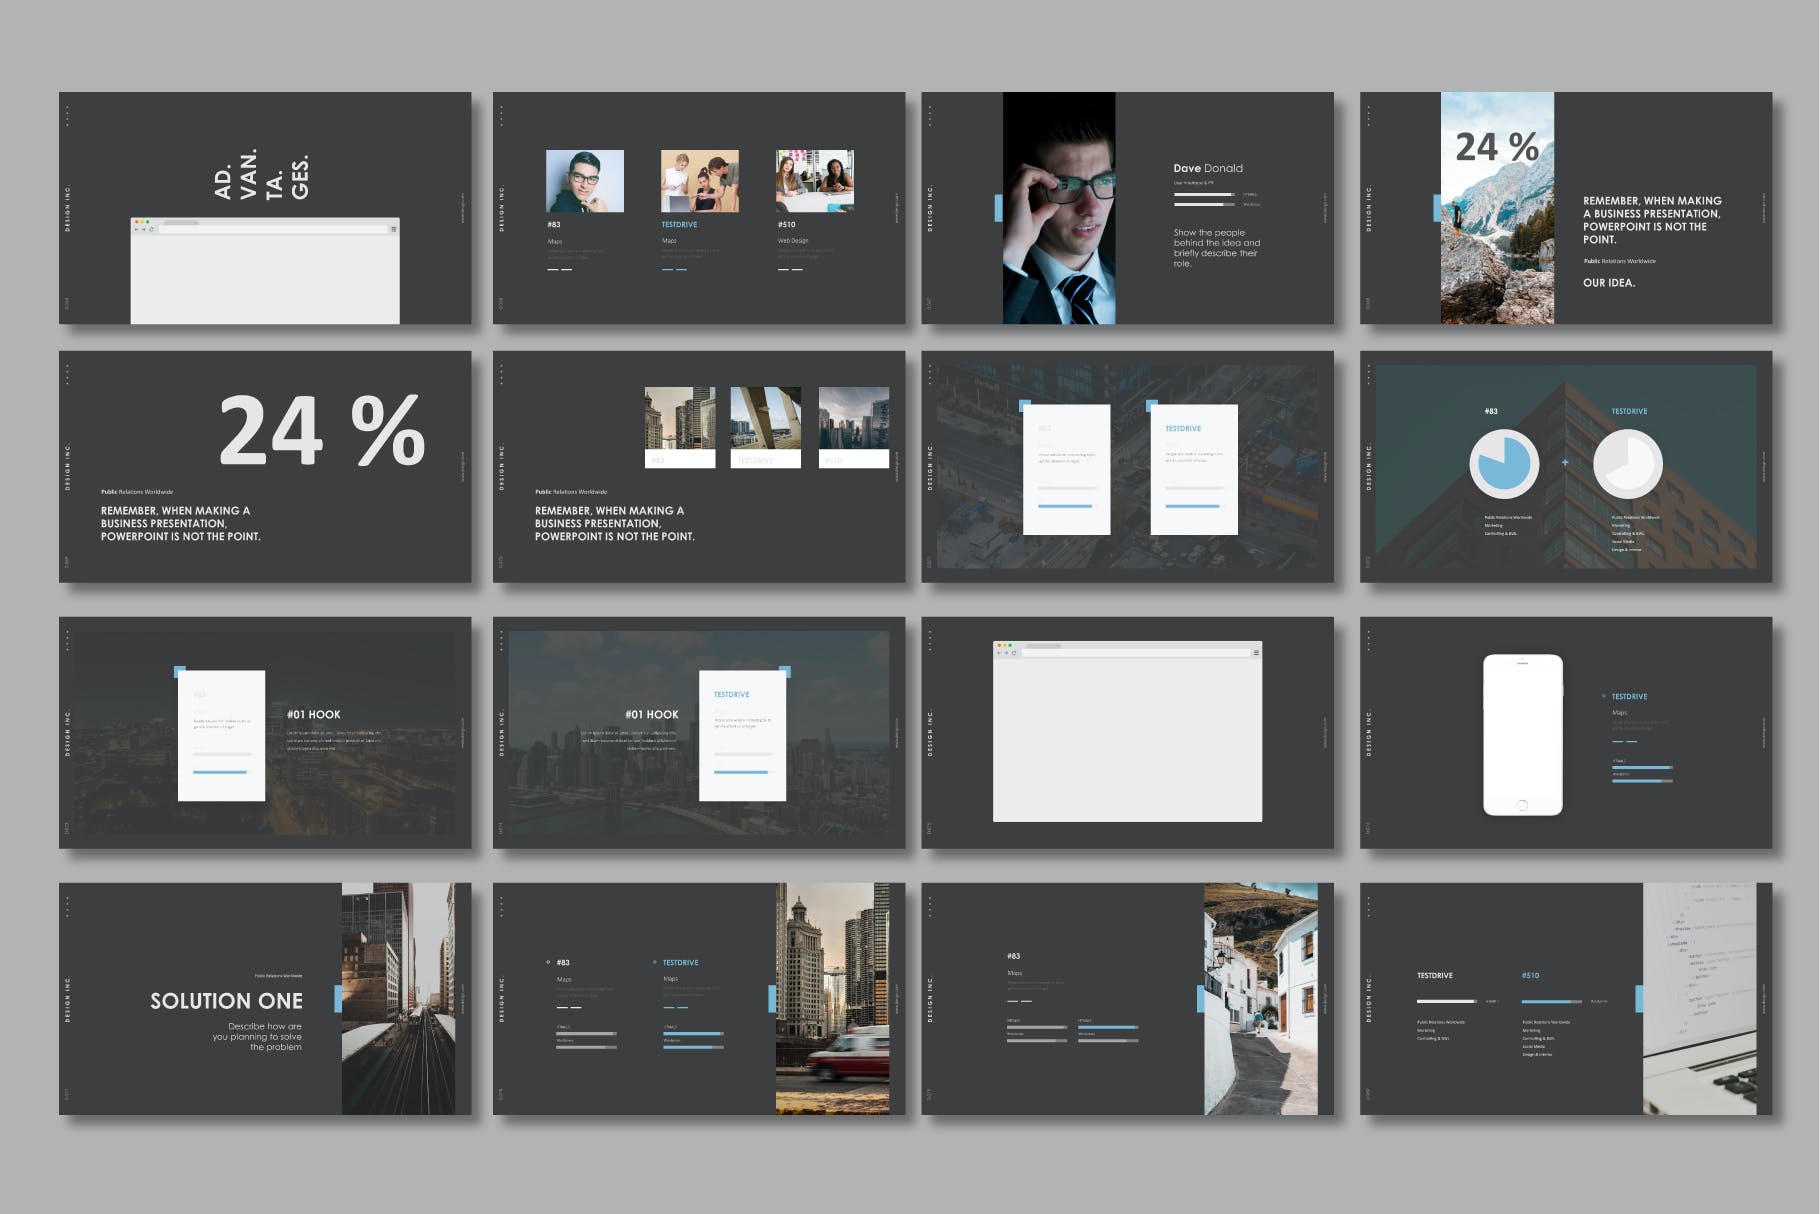Click the hamburger menu in the full-slide browser mockup
Screen dimensions: 1820x1214
tap(1256, 653)
